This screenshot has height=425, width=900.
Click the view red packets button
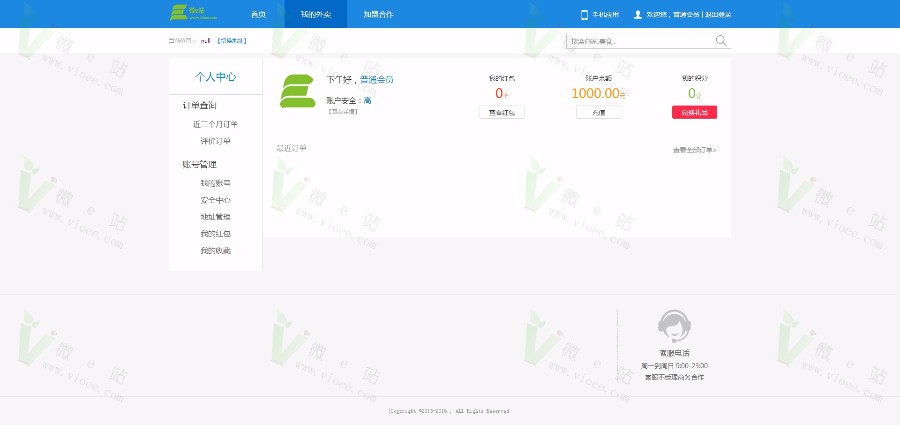(x=502, y=113)
